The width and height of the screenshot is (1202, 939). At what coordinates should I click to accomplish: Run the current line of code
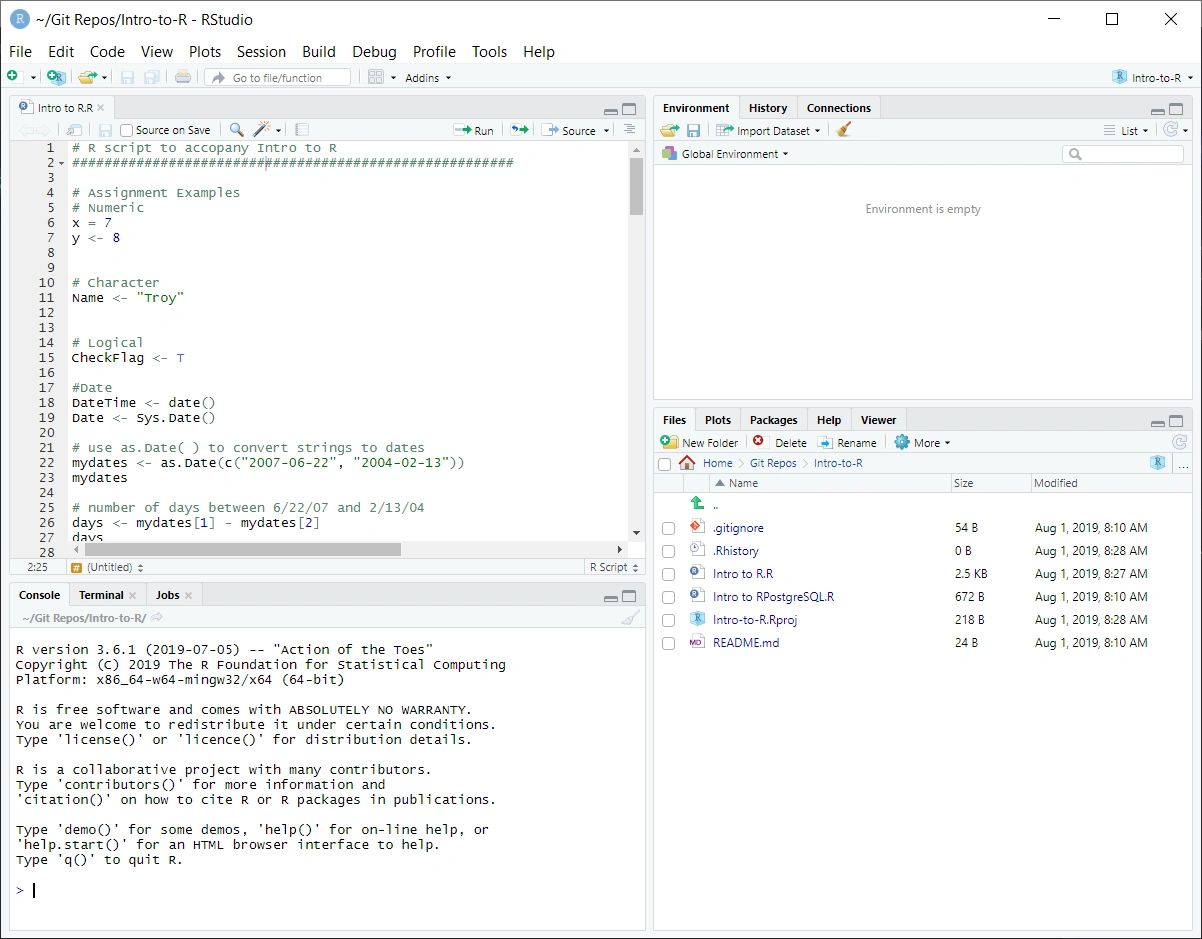click(474, 128)
